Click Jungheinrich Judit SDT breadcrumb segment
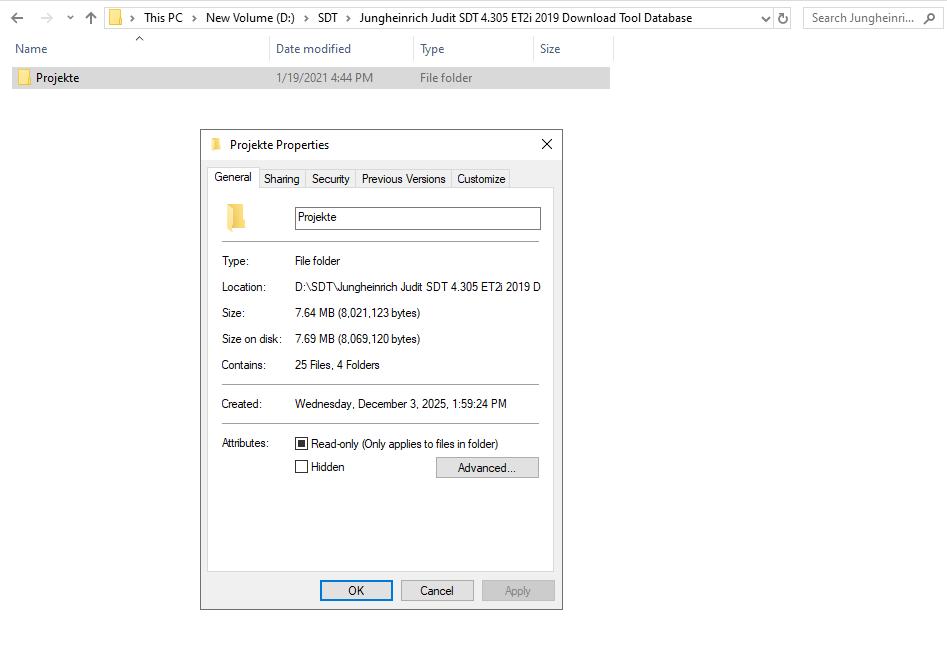This screenshot has height=645, width=947. [x=525, y=18]
